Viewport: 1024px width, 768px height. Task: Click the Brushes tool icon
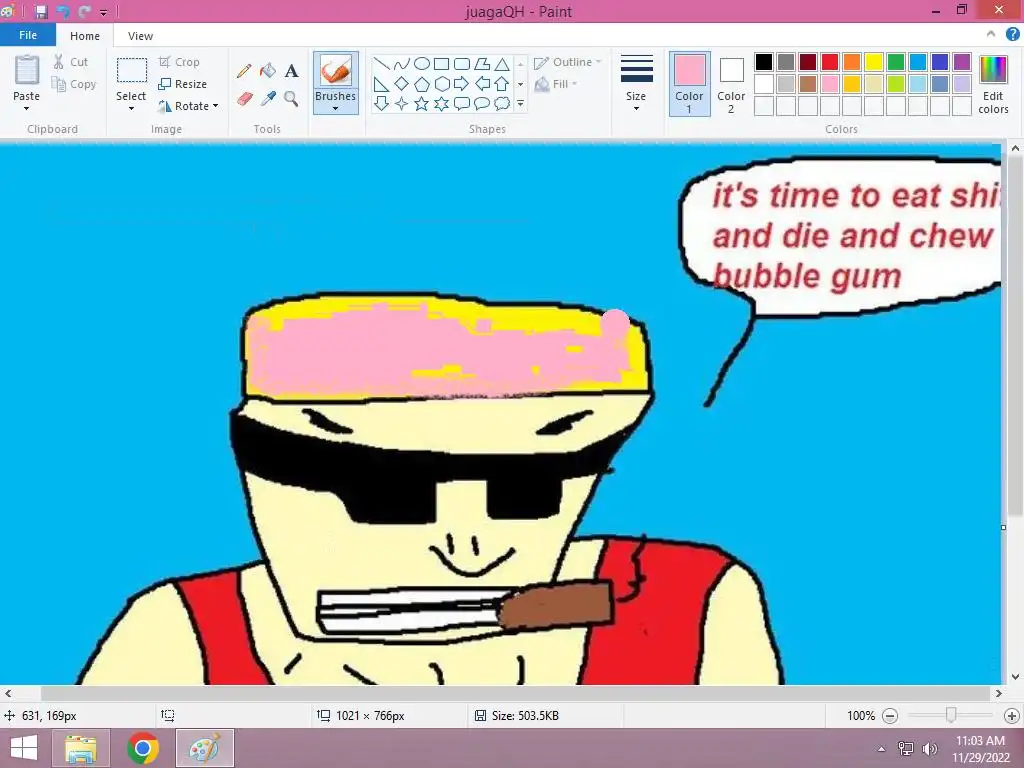coord(336,71)
